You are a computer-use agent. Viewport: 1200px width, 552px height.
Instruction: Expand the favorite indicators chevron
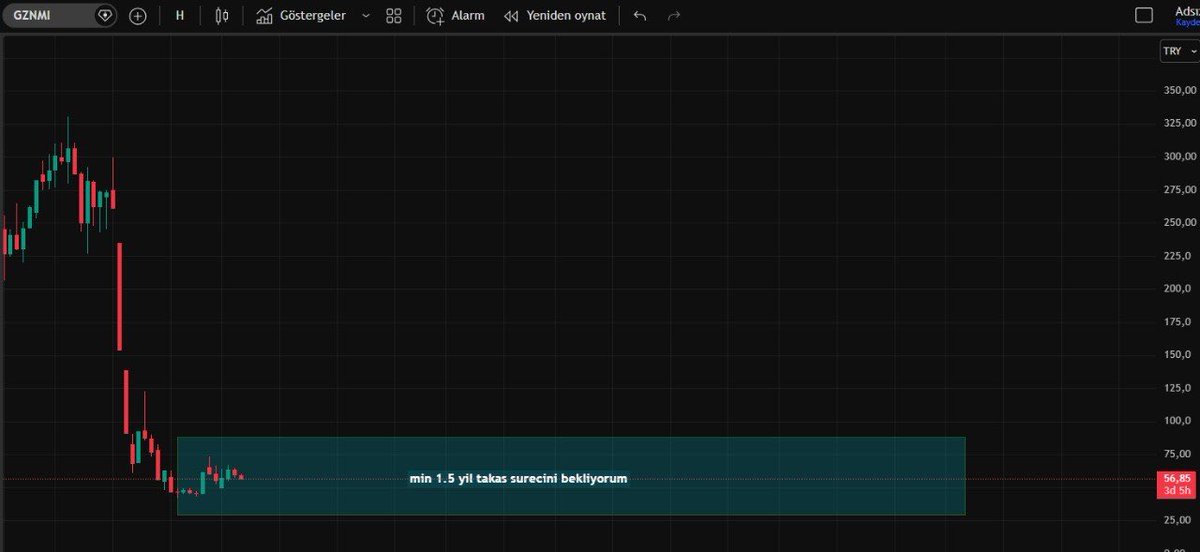click(x=365, y=16)
